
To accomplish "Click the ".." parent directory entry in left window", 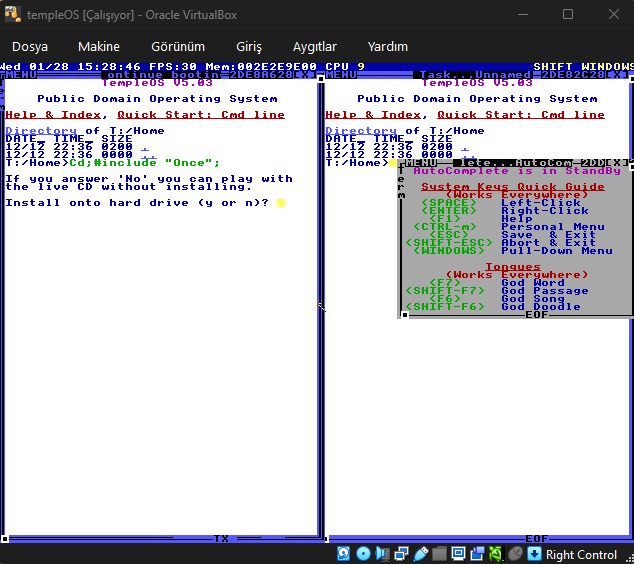I will click(x=149, y=155).
